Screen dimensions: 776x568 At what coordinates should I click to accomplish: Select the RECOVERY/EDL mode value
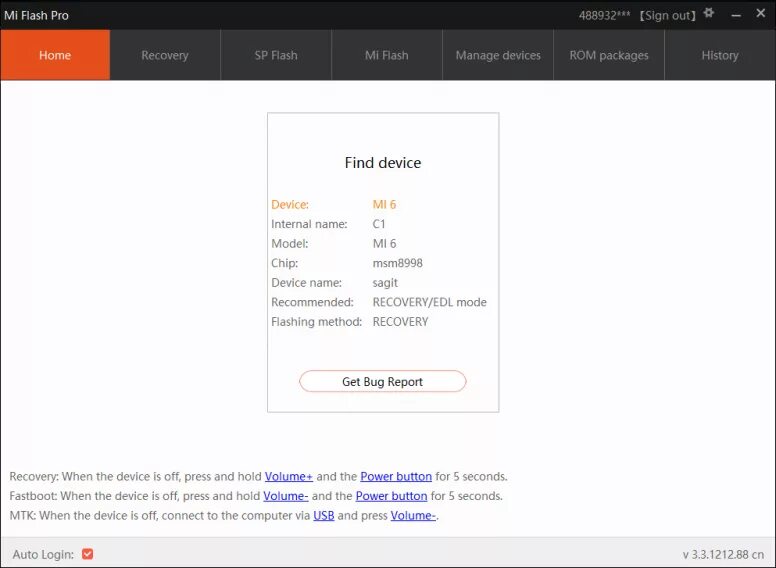(430, 302)
